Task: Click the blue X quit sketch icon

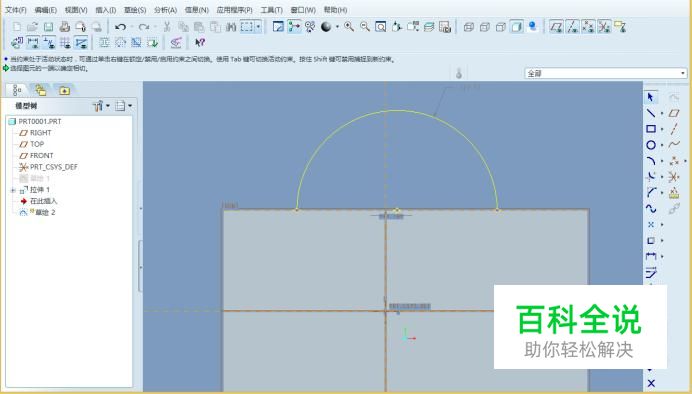Action: (x=651, y=383)
